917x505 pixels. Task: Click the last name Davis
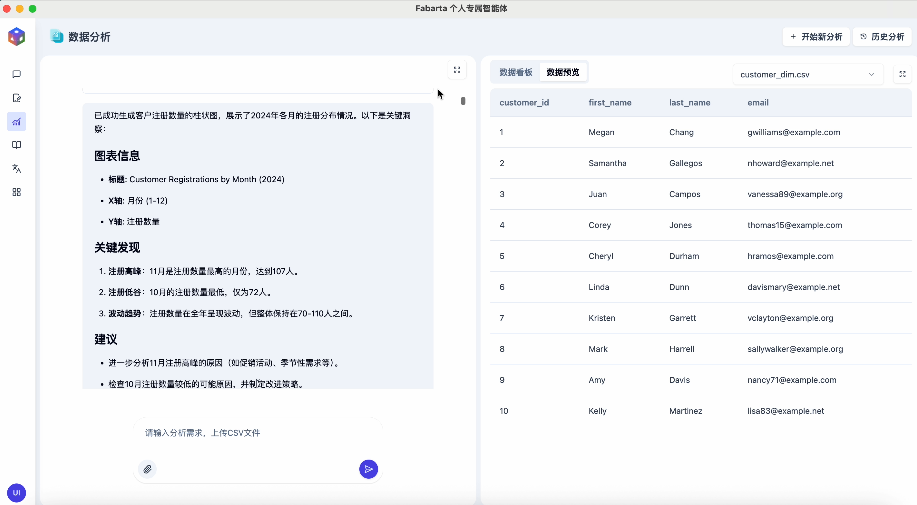[680, 380]
